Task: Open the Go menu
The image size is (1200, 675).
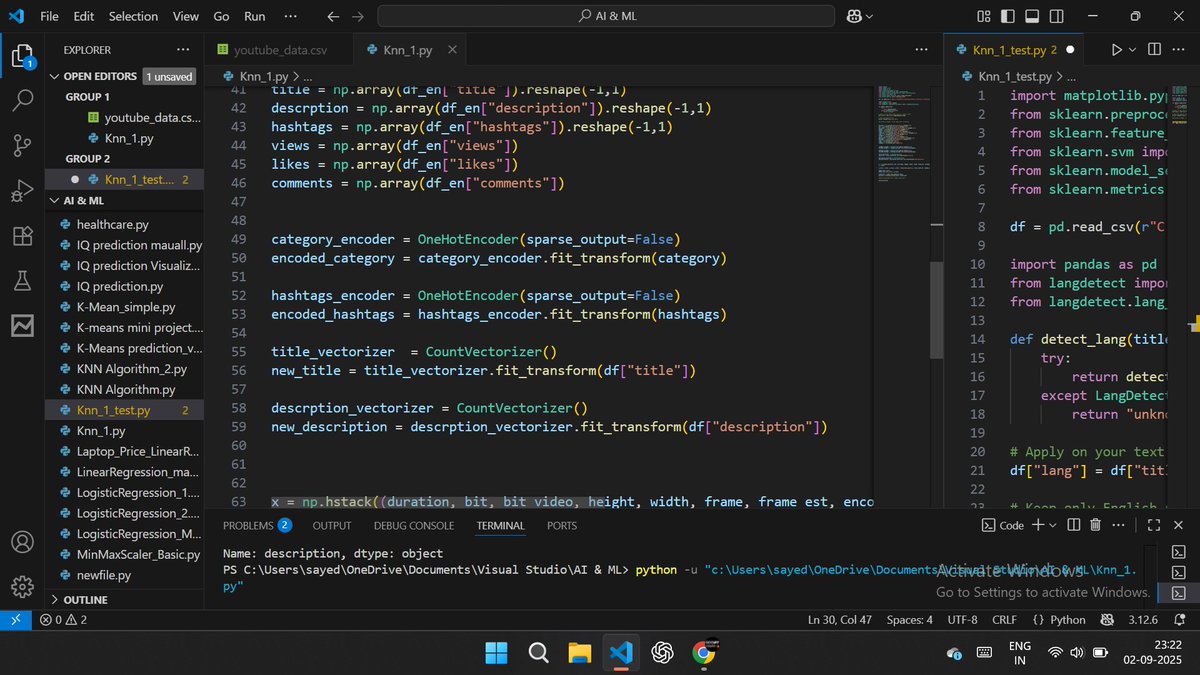Action: 222,17
